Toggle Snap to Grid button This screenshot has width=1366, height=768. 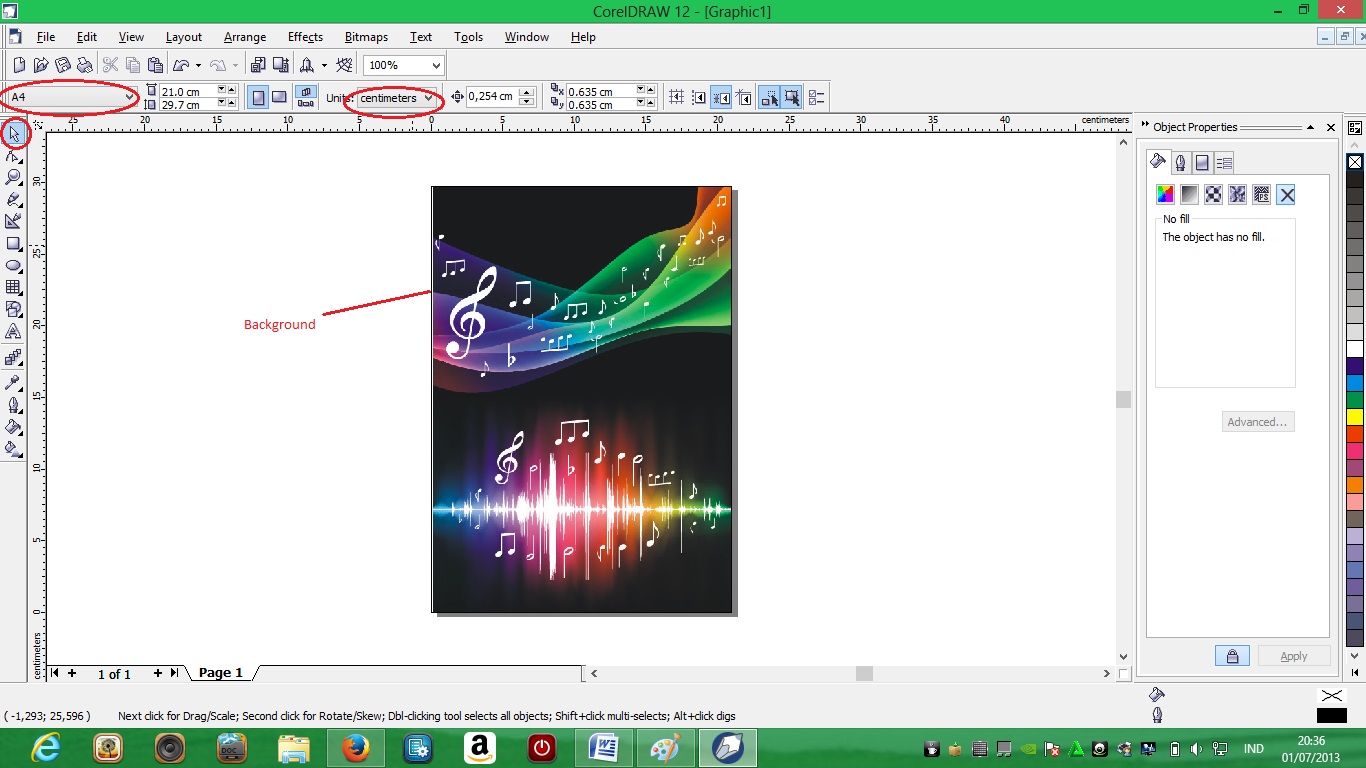677,97
